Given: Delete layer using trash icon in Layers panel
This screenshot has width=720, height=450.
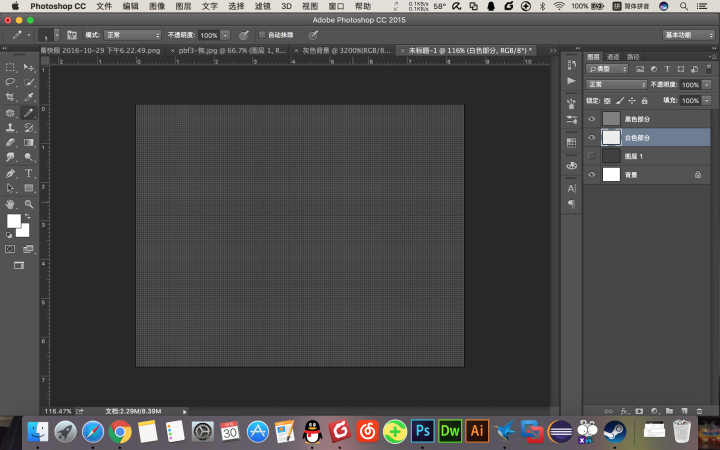Looking at the screenshot, I should click(699, 411).
